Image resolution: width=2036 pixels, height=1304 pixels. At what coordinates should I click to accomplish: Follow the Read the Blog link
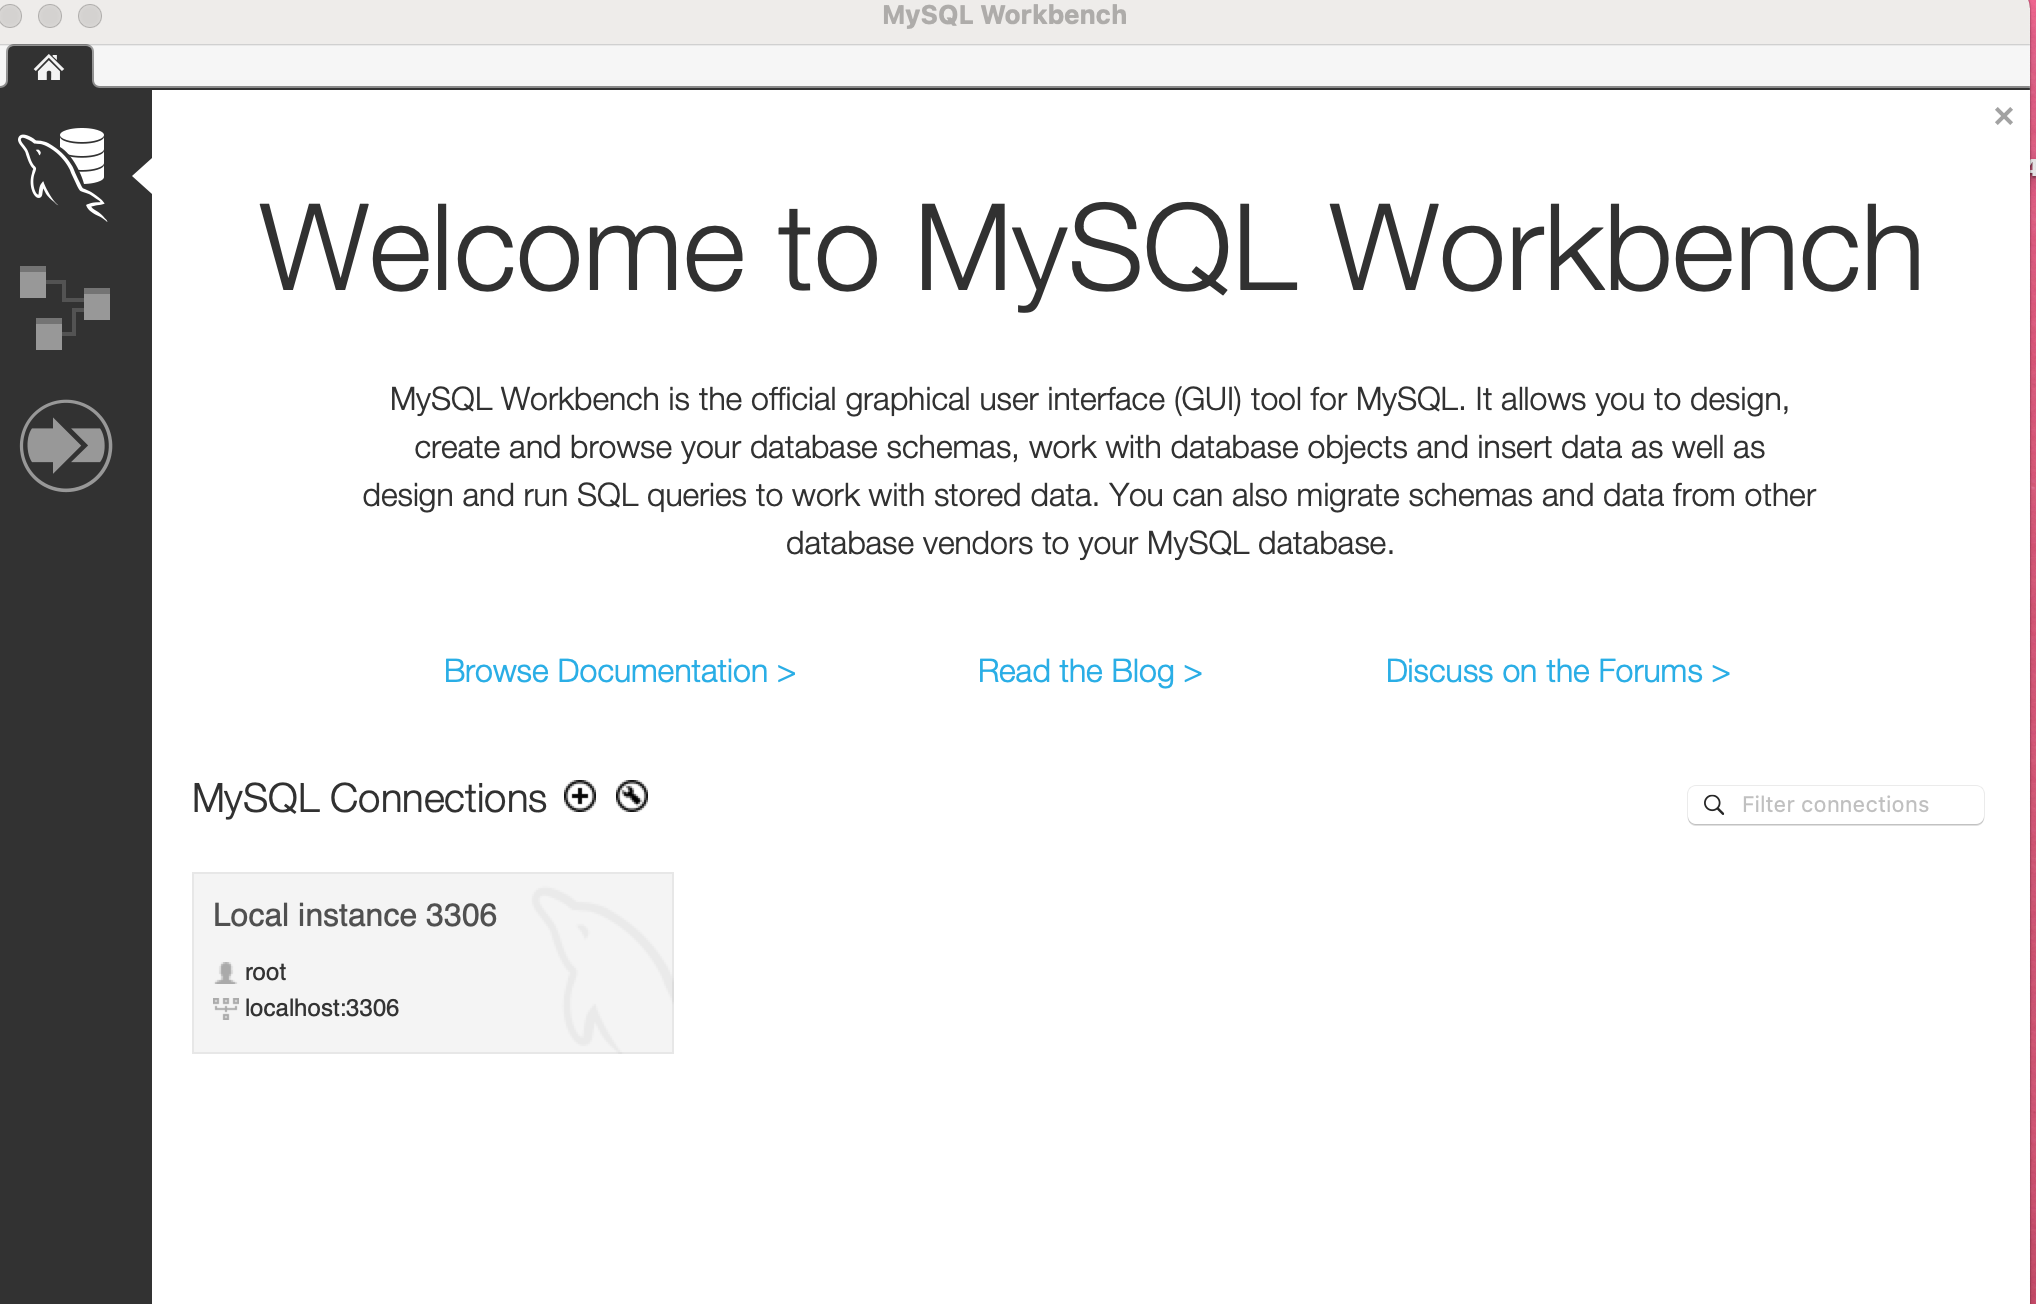point(1089,671)
